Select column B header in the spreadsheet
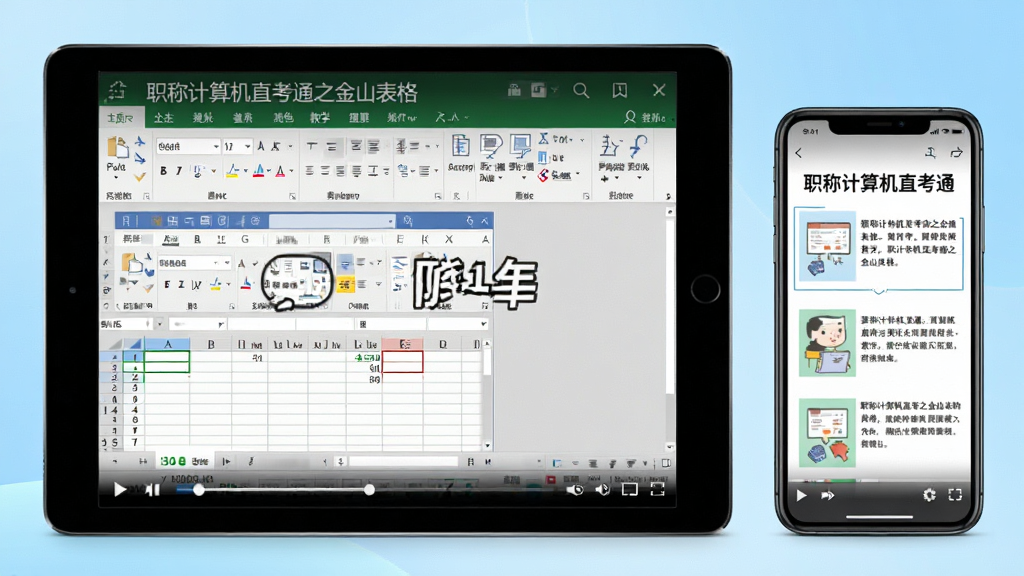 (x=211, y=344)
